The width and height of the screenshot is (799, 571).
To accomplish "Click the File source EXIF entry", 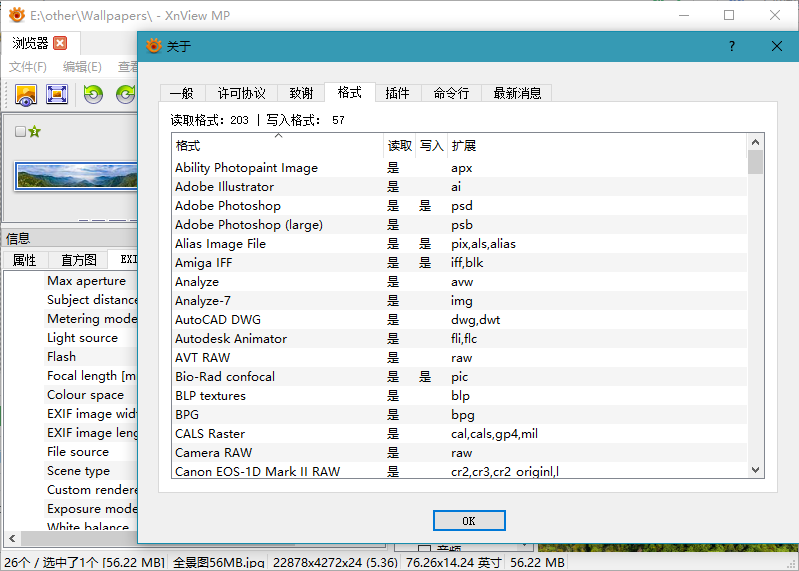I will 77,452.
